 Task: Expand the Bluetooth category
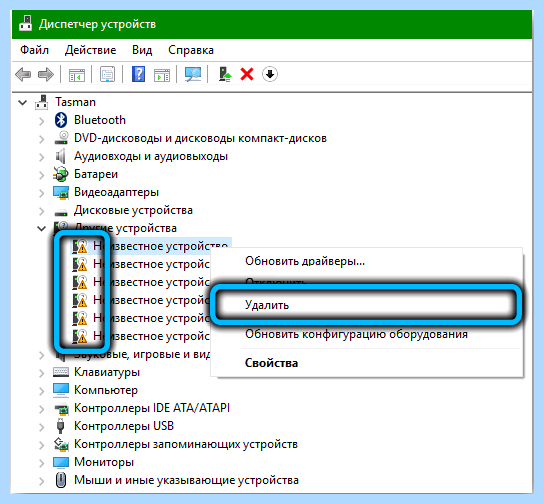[x=42, y=121]
